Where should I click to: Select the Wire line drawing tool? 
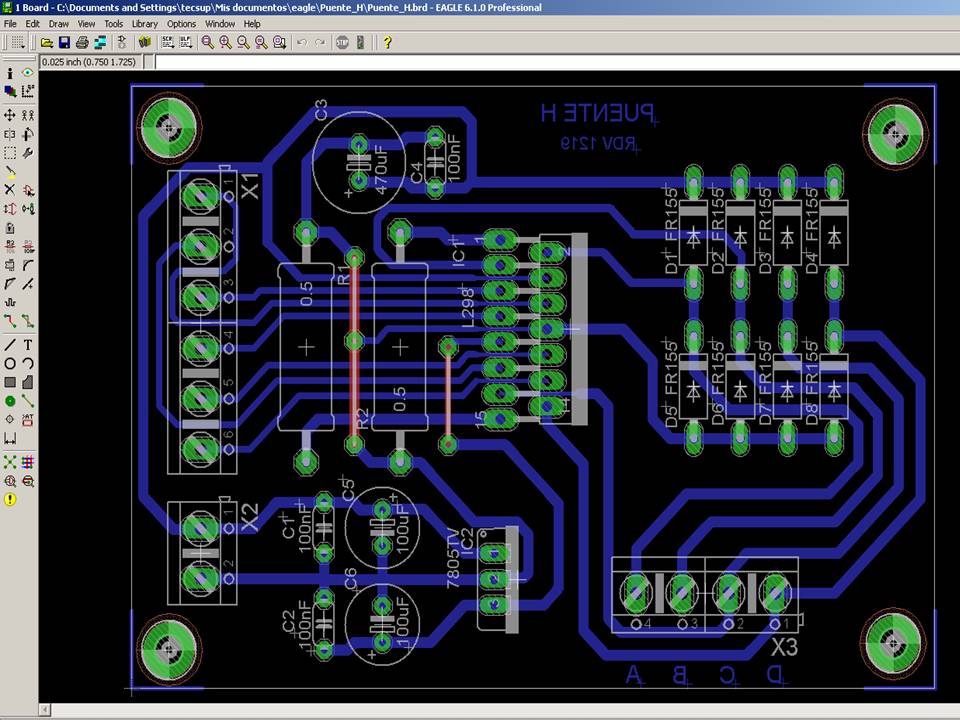(x=10, y=345)
